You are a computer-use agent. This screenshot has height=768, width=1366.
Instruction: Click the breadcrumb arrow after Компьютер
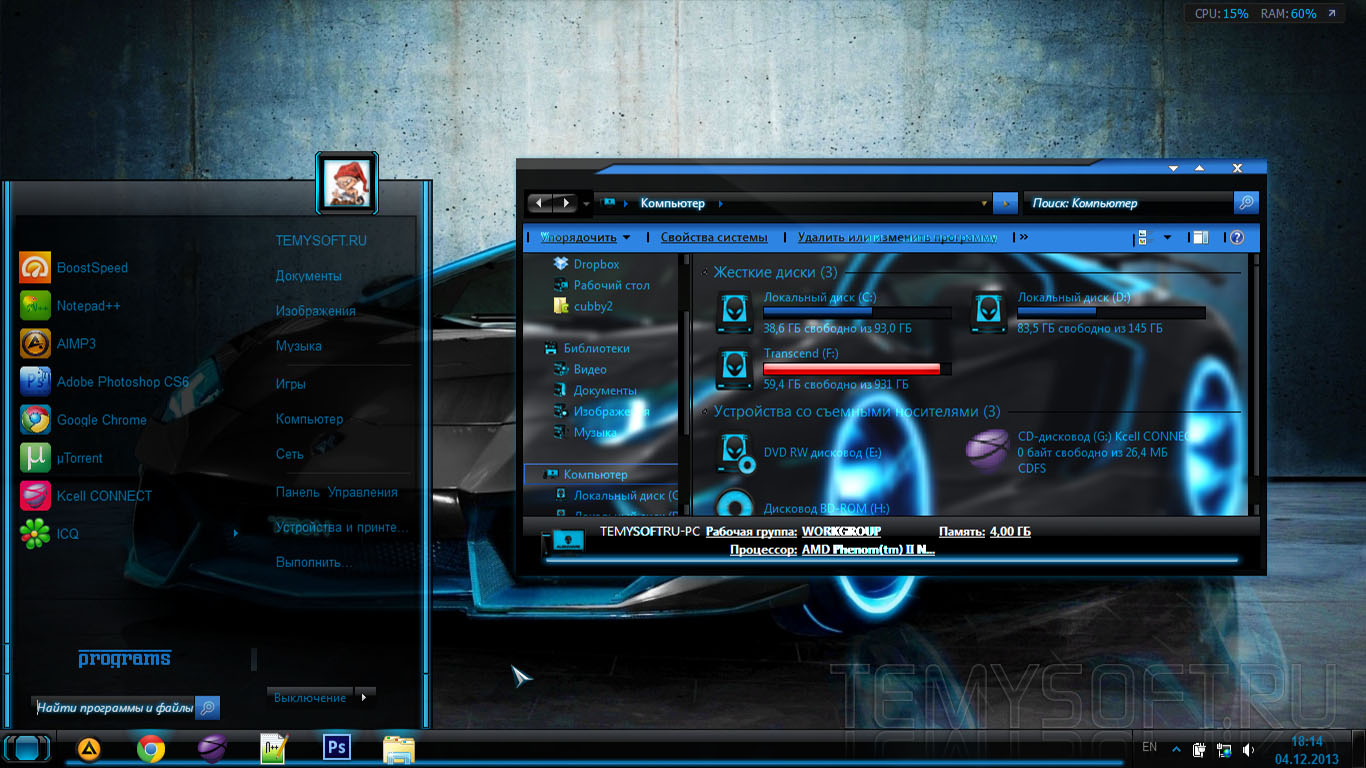click(720, 204)
